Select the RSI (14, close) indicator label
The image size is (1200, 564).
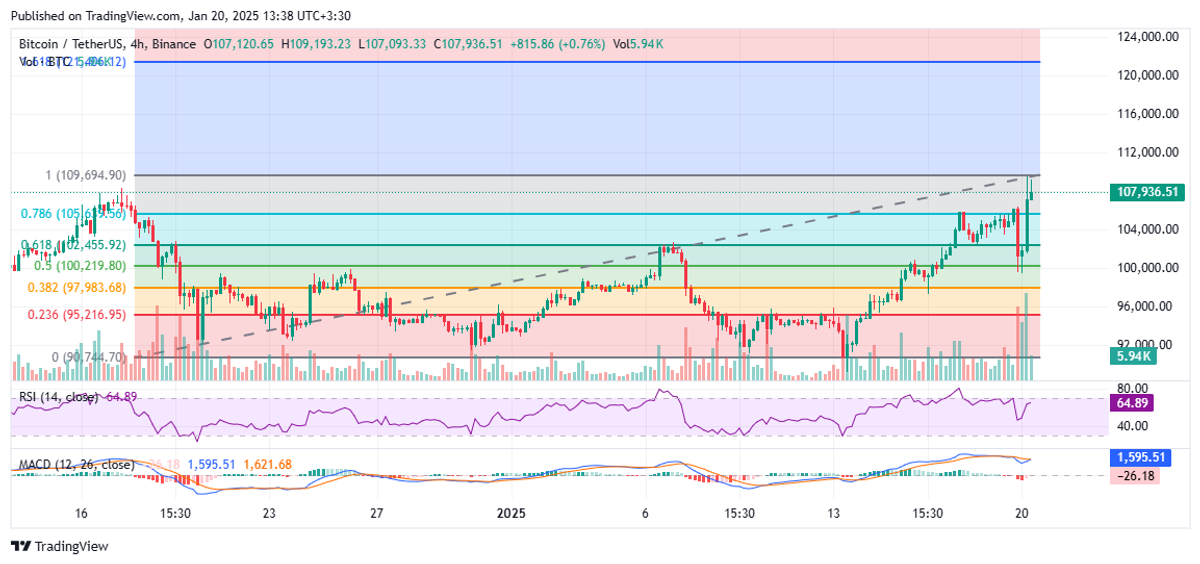pyautogui.click(x=57, y=397)
